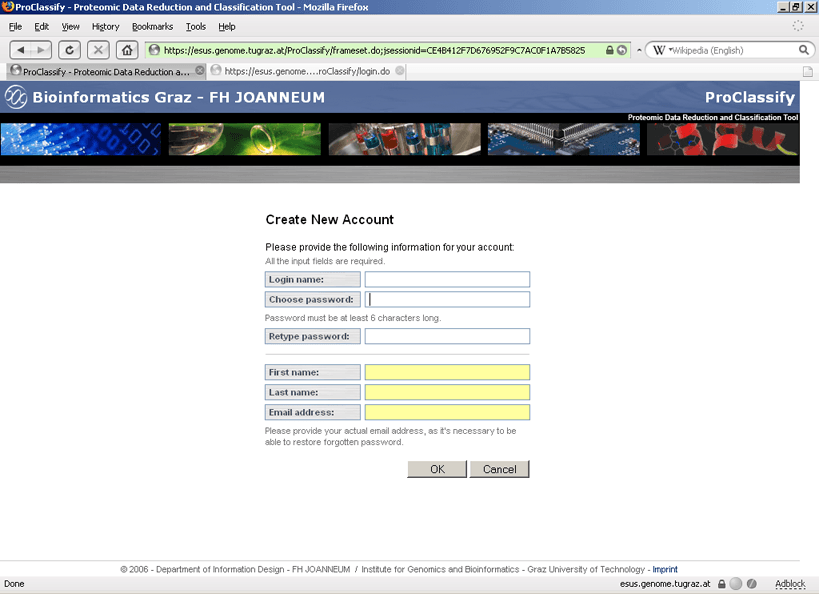The width and height of the screenshot is (819, 594).
Task: Open the Tools menu
Action: 196,27
